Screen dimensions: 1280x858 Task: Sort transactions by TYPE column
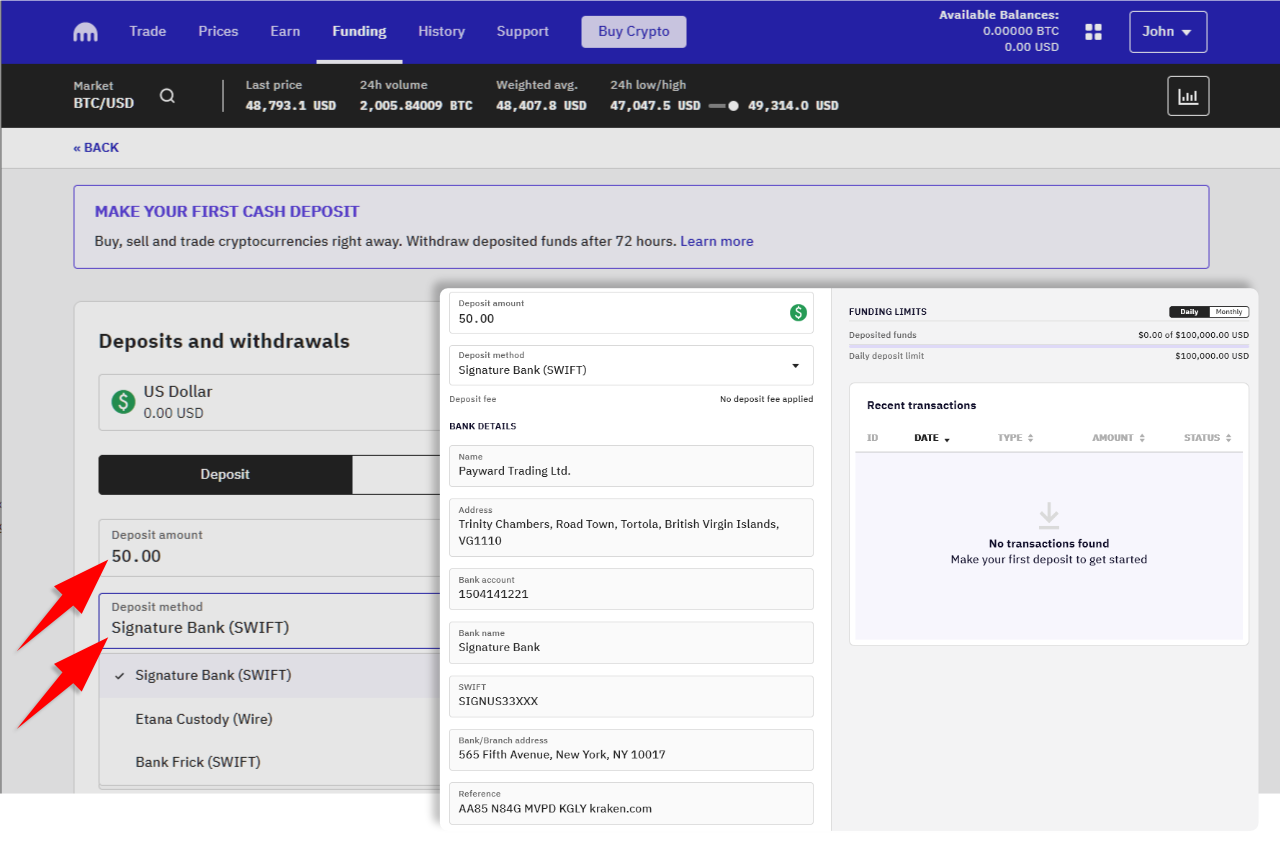tap(1015, 438)
